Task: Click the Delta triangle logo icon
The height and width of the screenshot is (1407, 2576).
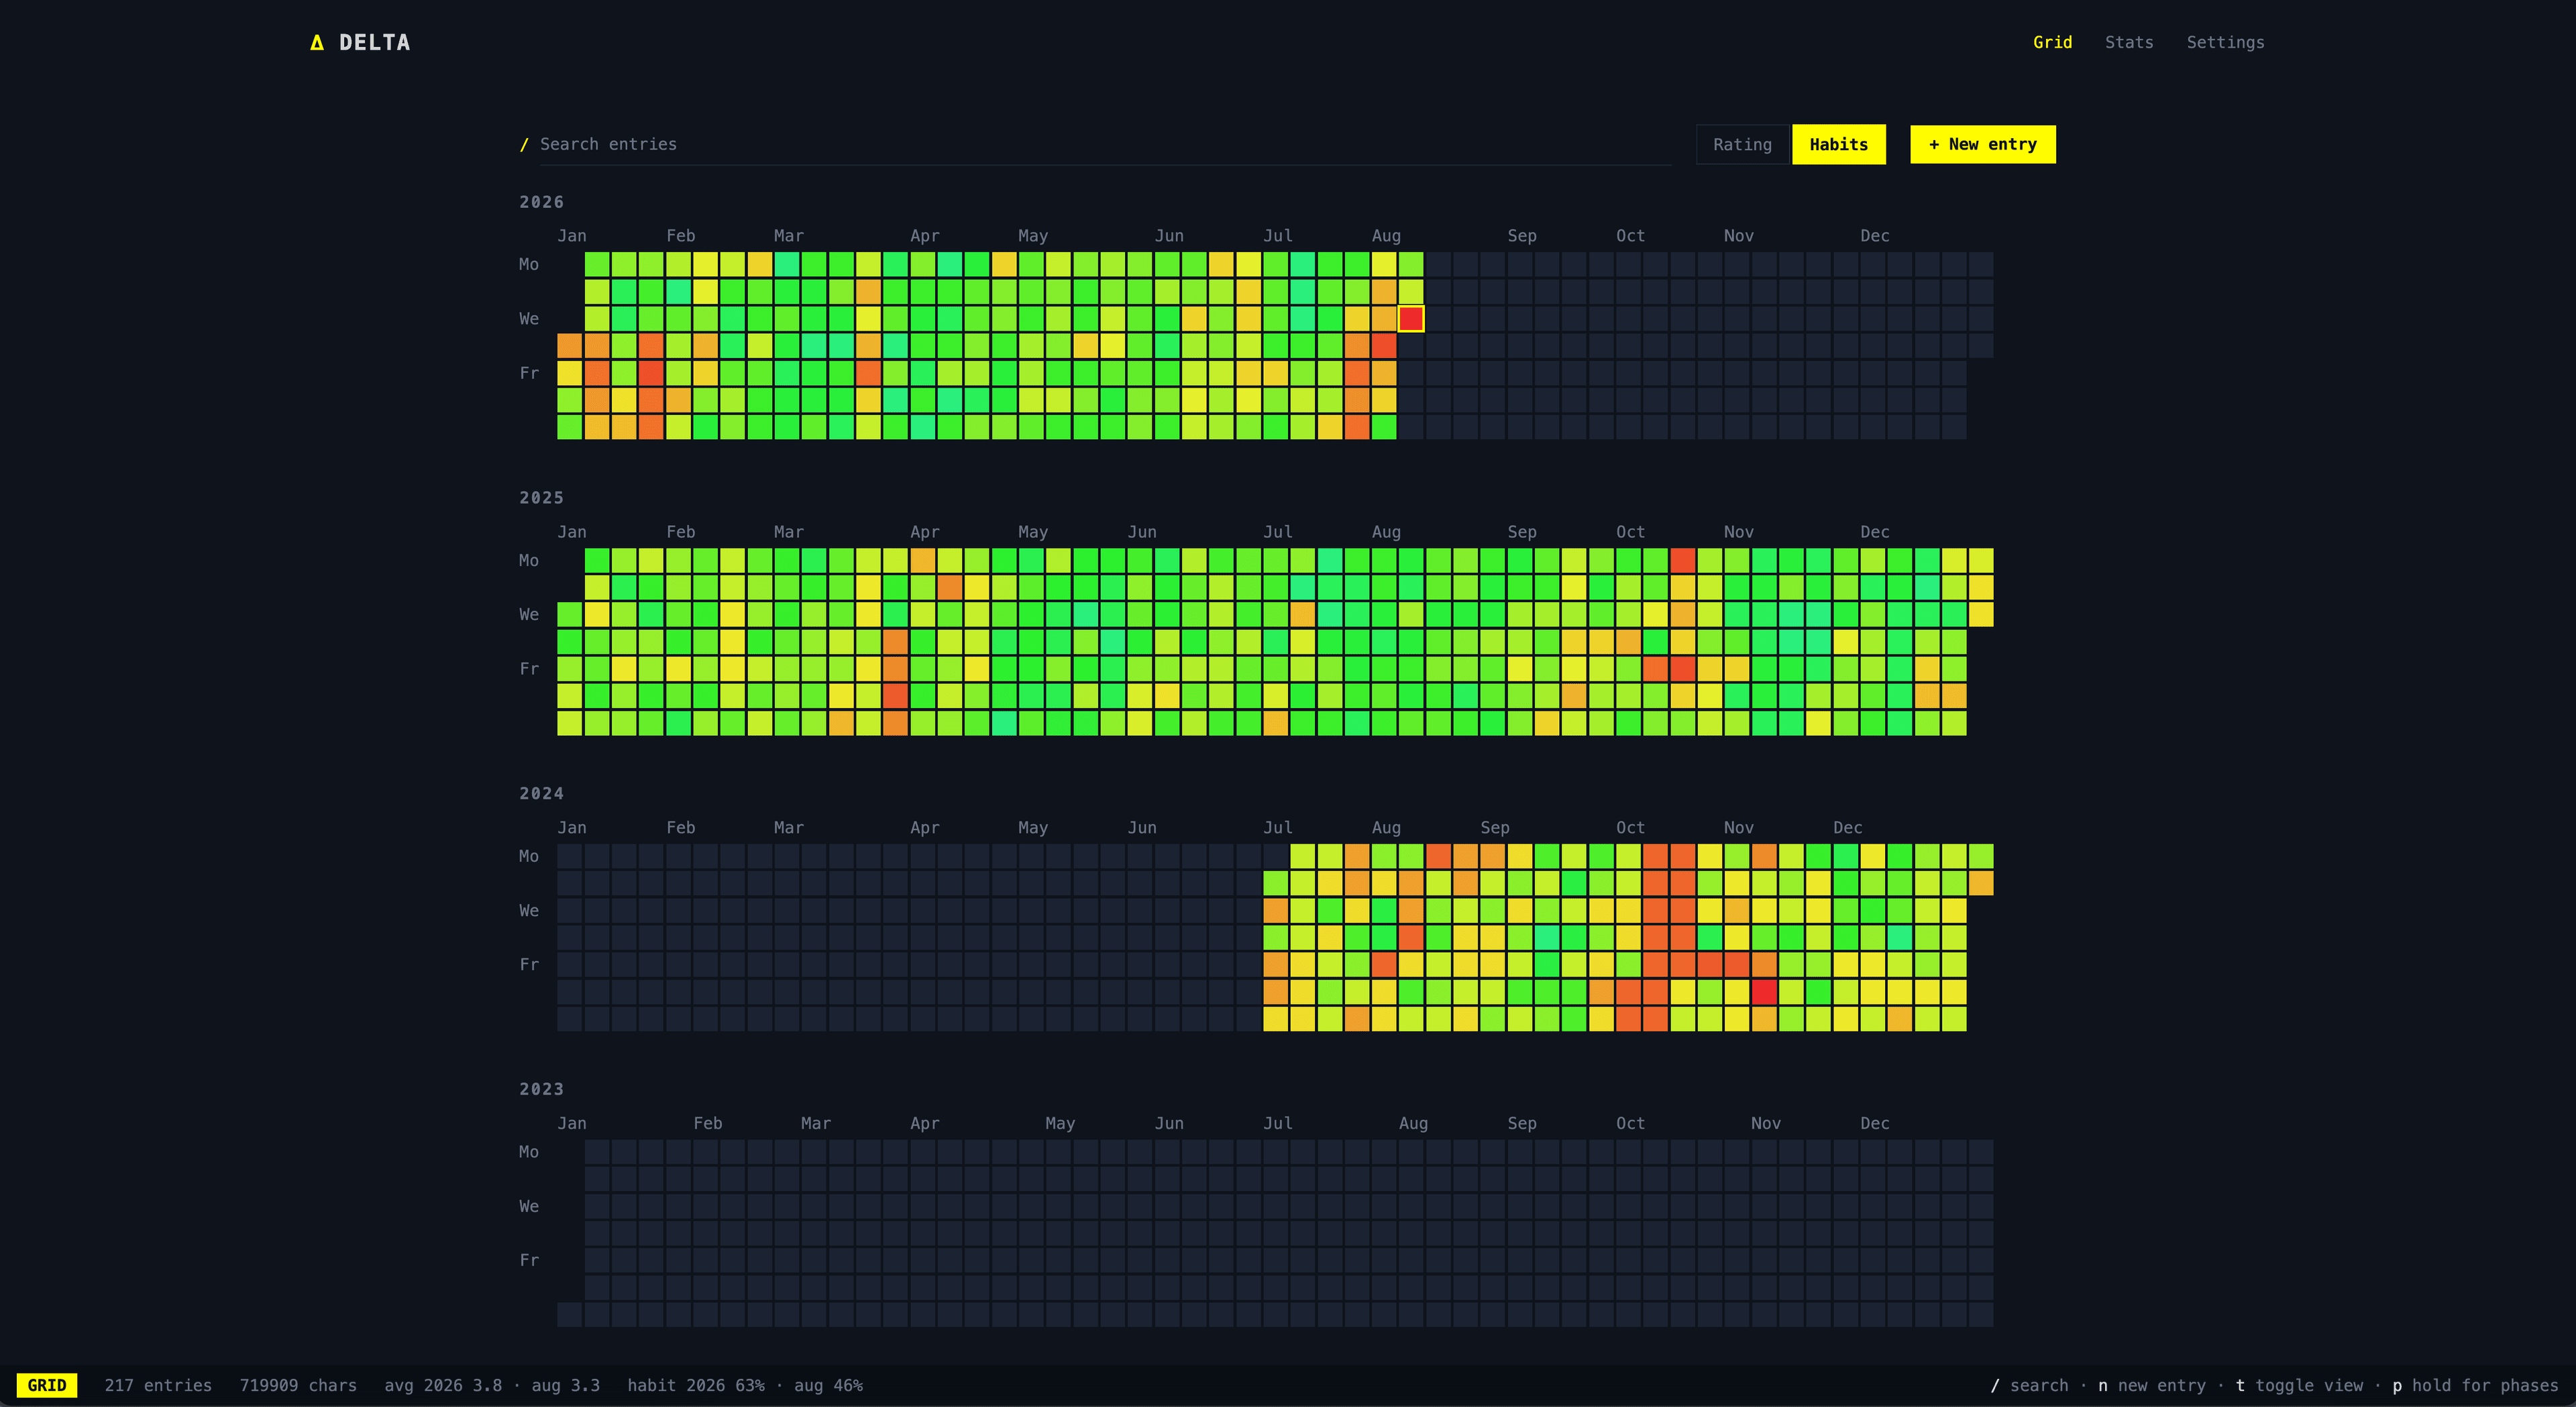Action: (317, 42)
